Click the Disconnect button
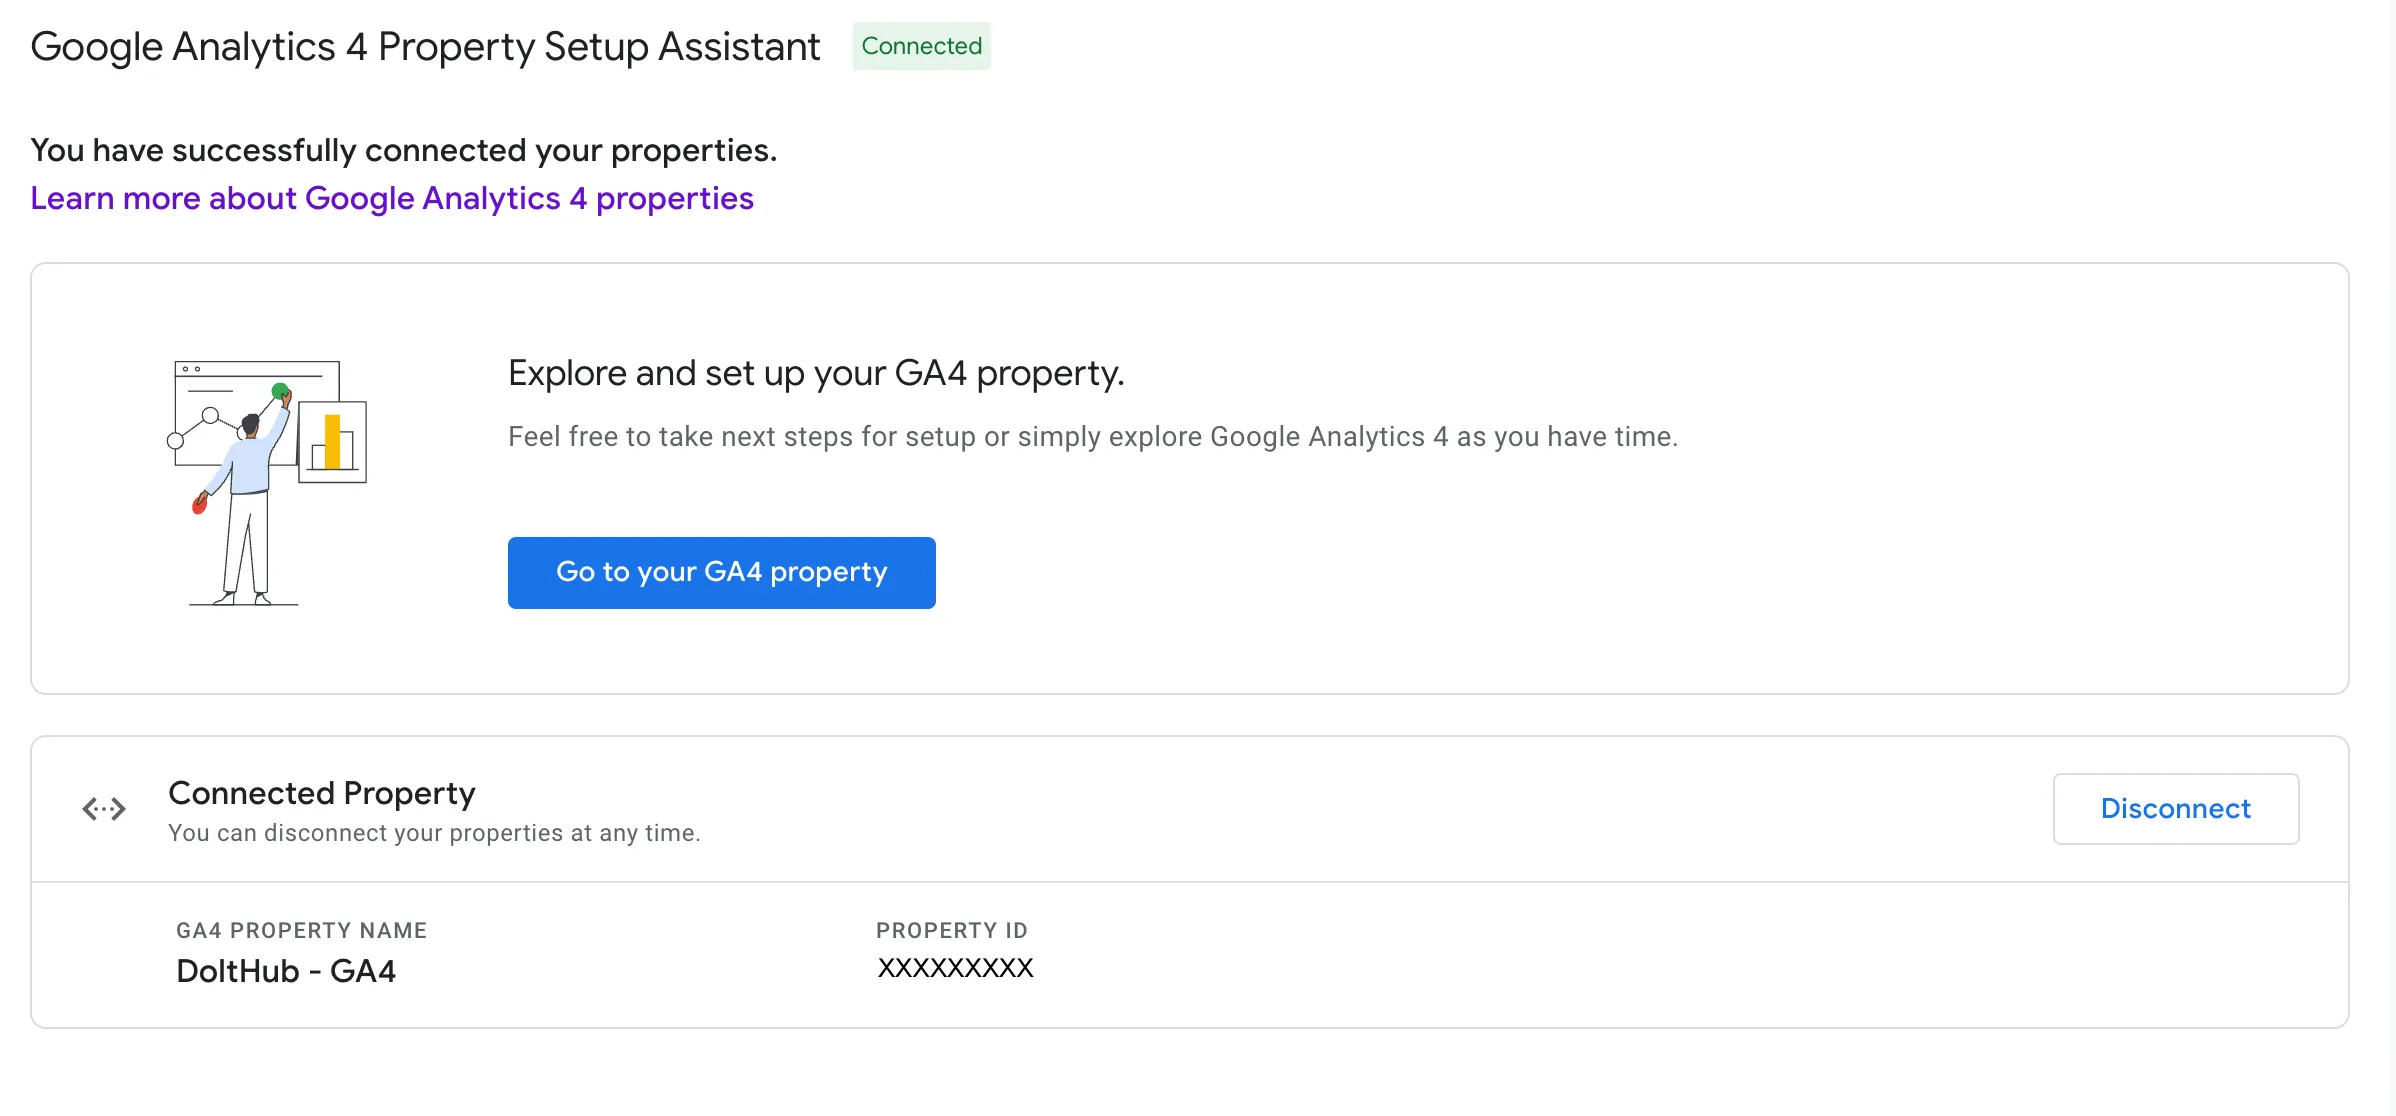The image size is (2396, 1116). pos(2175,808)
